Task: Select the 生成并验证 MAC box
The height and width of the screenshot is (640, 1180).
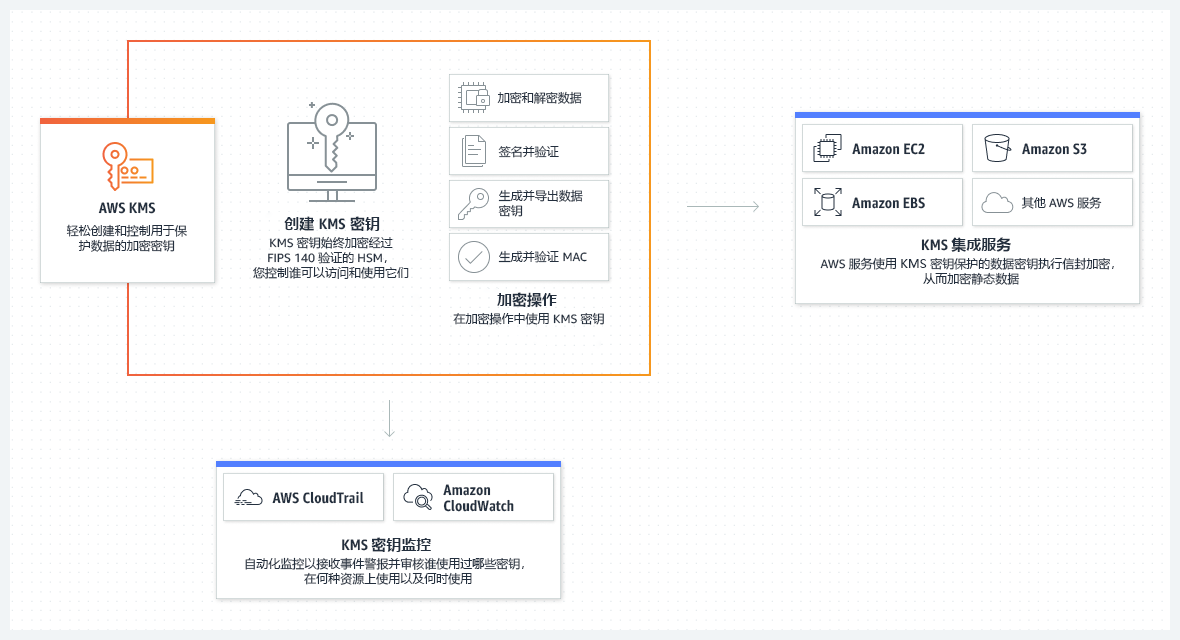Action: (529, 257)
